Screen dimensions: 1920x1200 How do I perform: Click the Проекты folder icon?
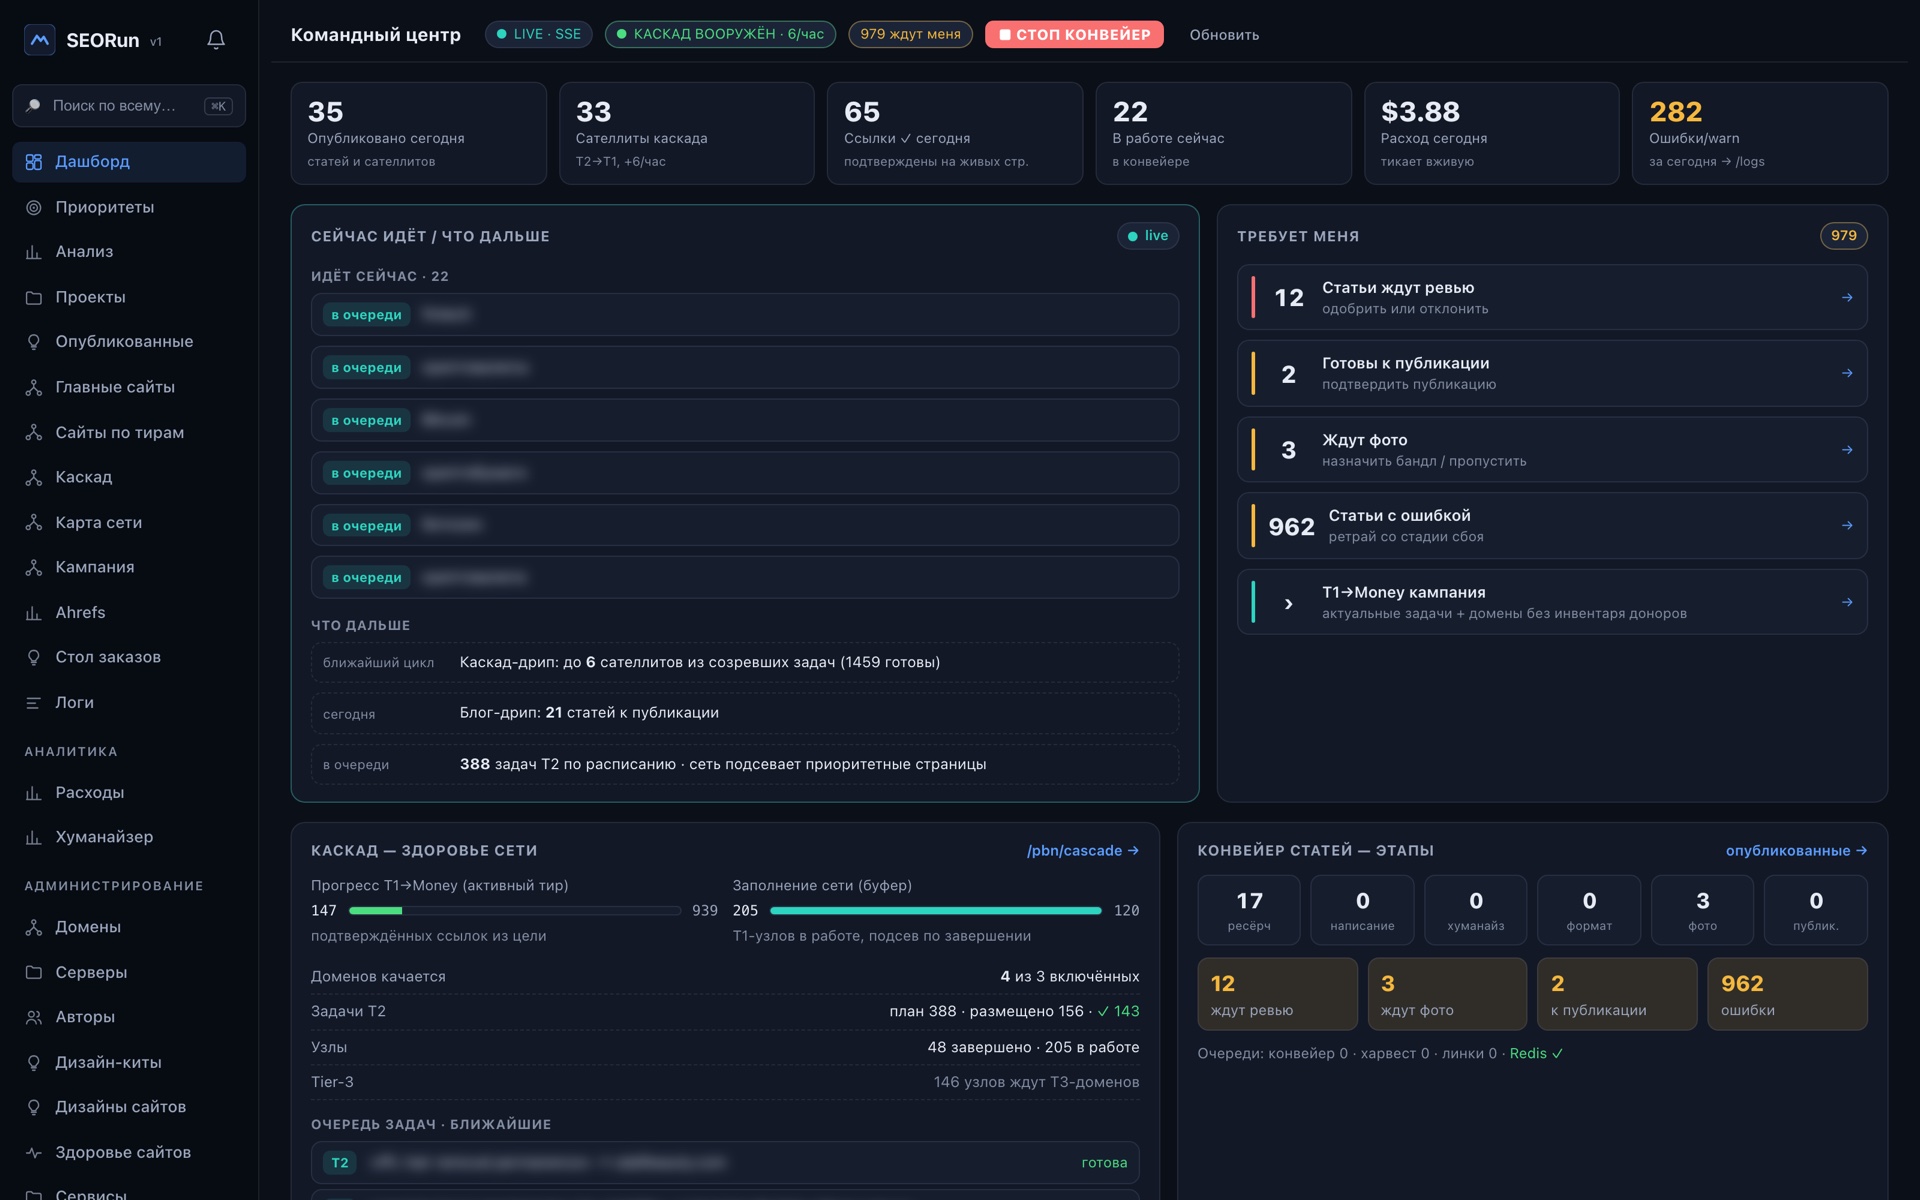tap(34, 297)
